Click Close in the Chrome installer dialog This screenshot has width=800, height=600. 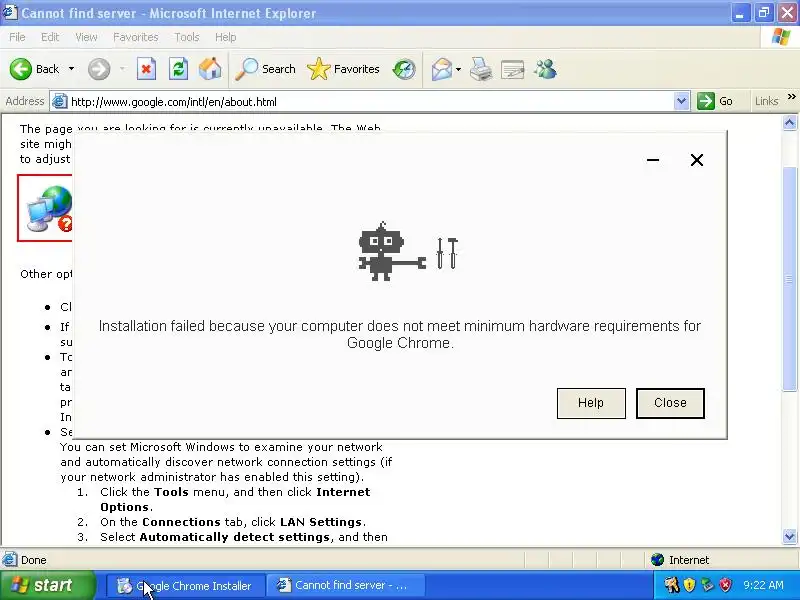670,403
